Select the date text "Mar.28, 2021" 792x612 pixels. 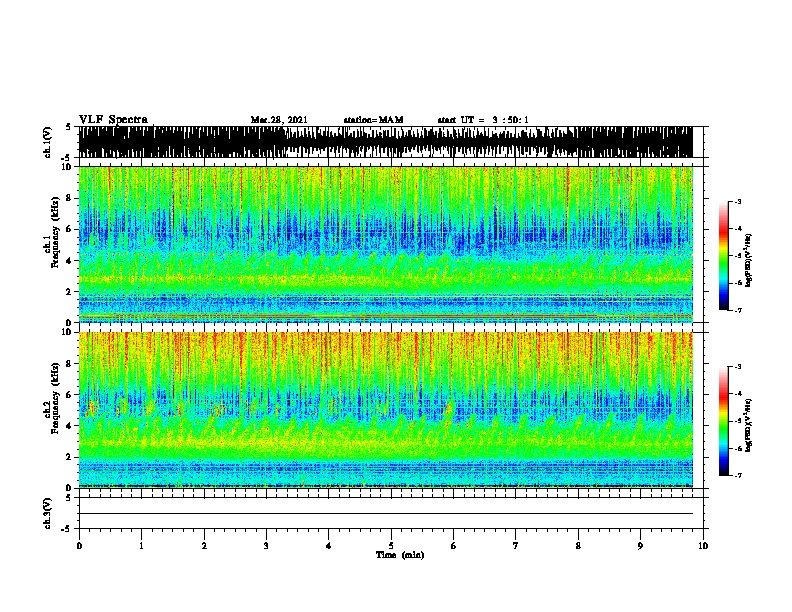(x=279, y=120)
